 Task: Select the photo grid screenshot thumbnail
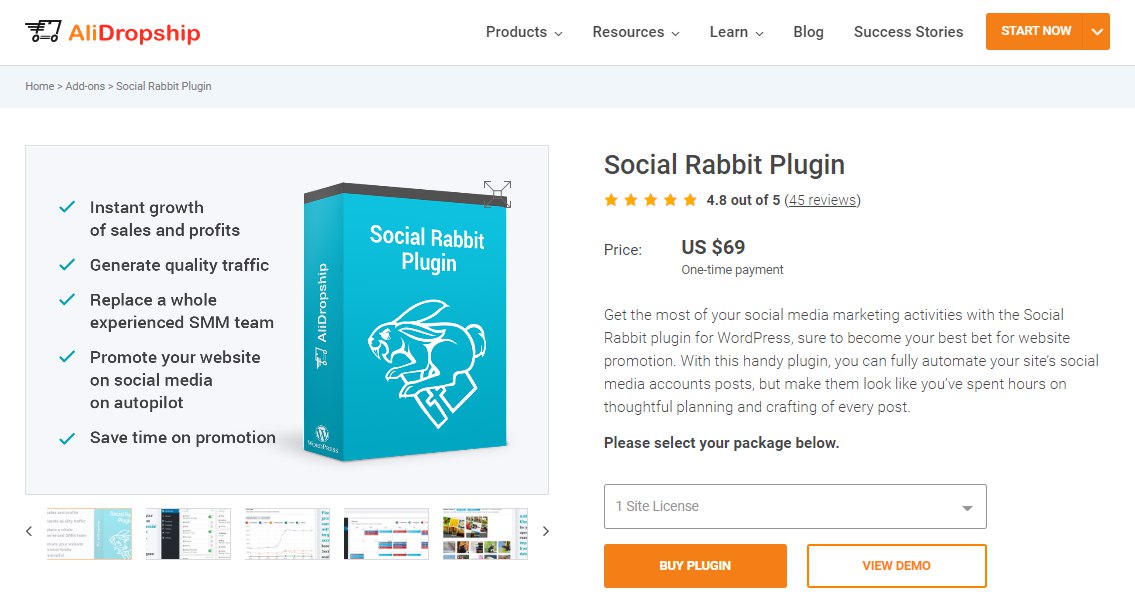pyautogui.click(x=485, y=533)
